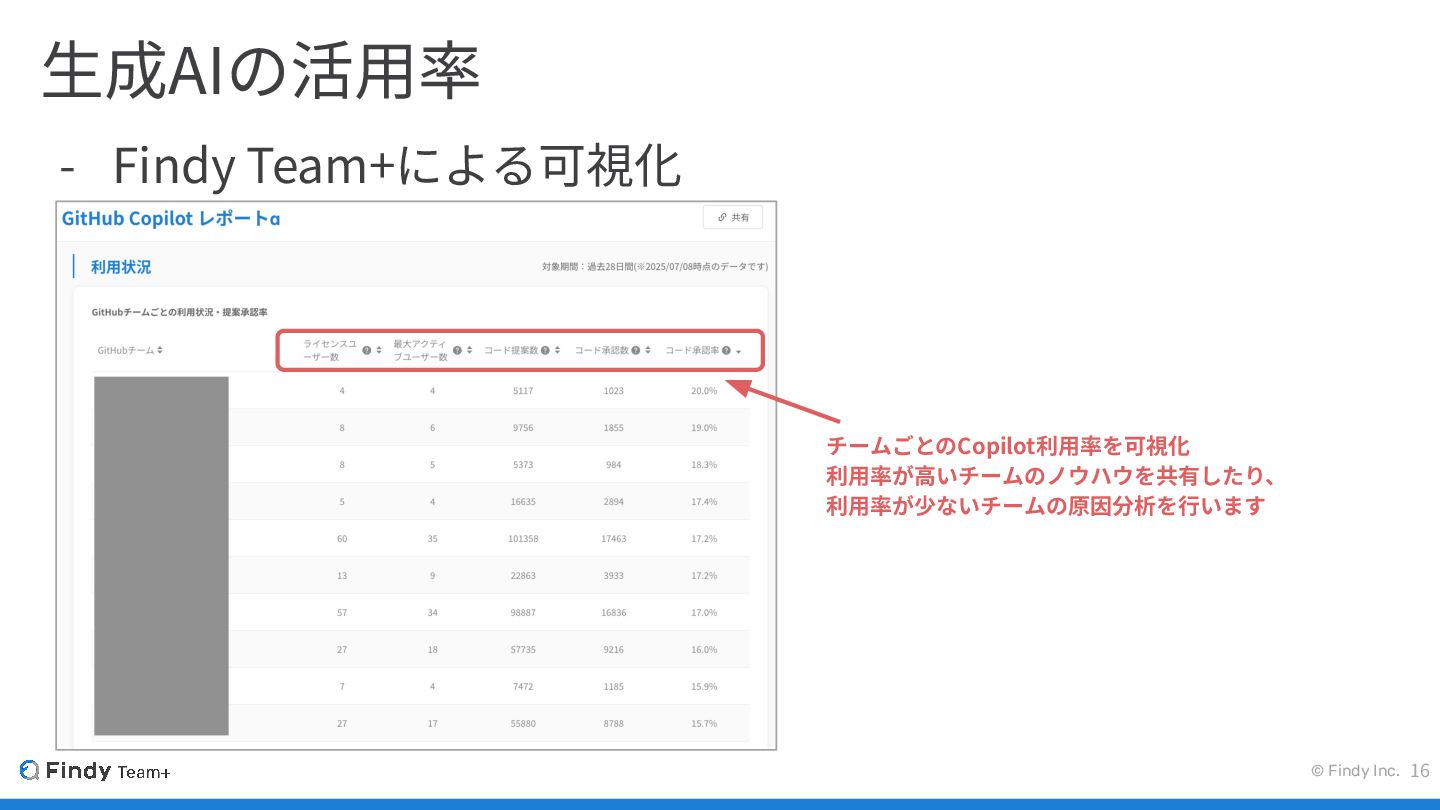Click the GitHub Copilot レポートα title

click(x=171, y=218)
